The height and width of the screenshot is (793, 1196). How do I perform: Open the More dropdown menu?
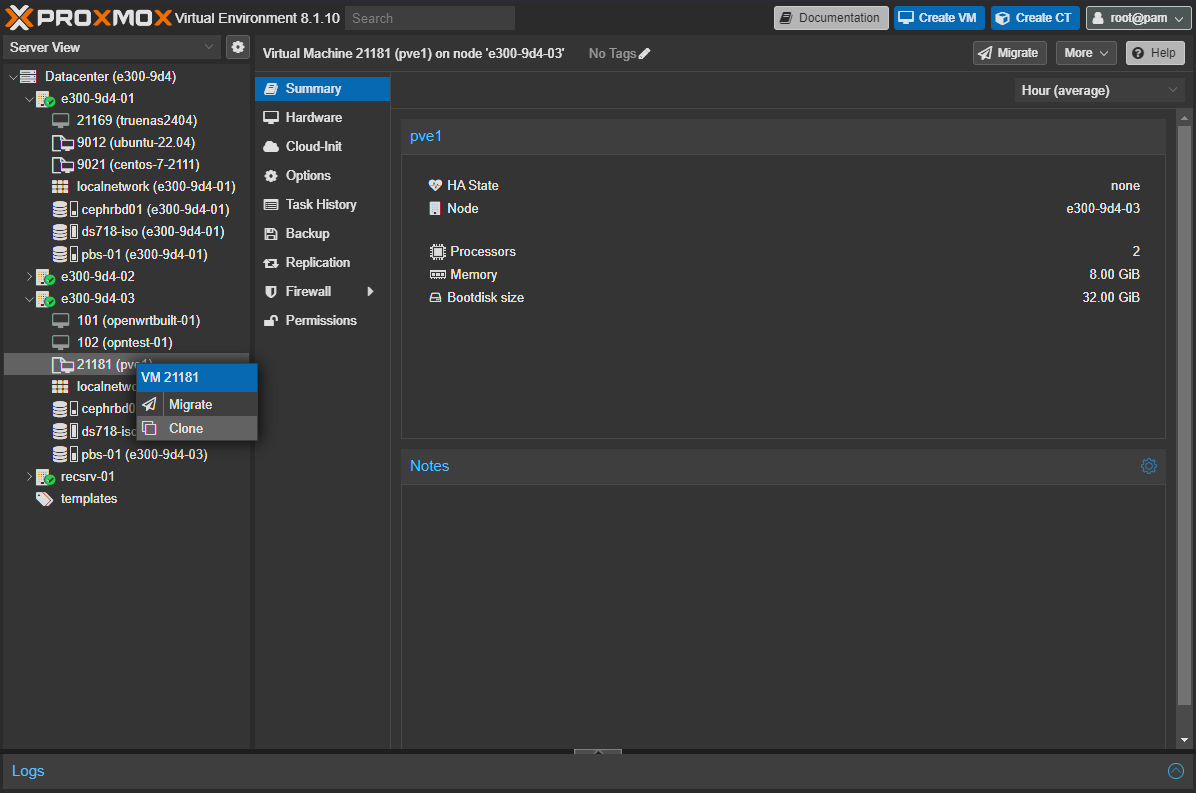pyautogui.click(x=1086, y=53)
